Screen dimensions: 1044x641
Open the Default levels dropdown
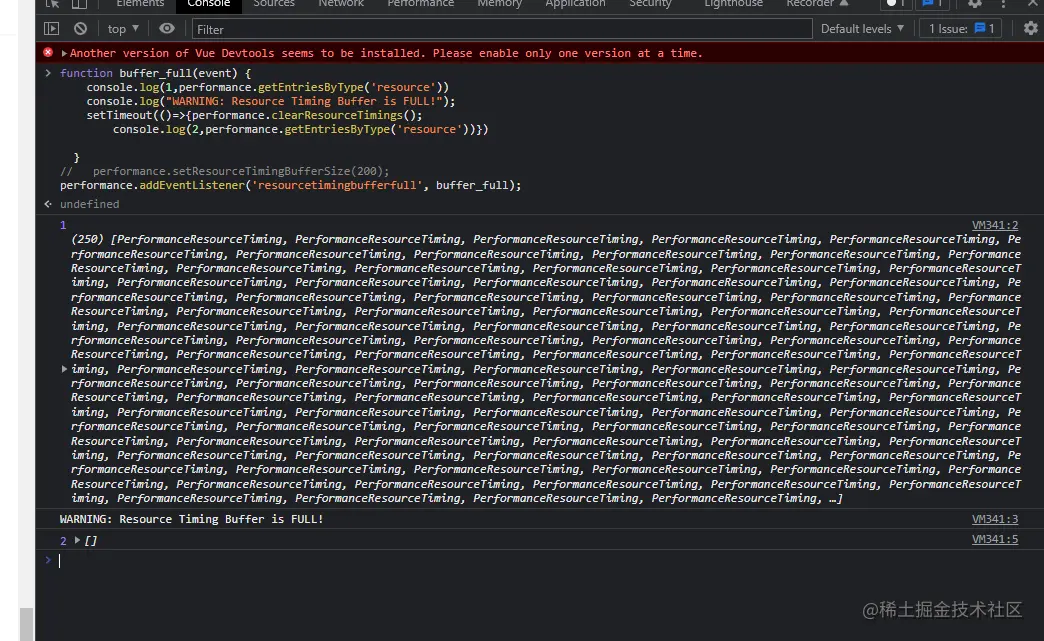pyautogui.click(x=862, y=29)
